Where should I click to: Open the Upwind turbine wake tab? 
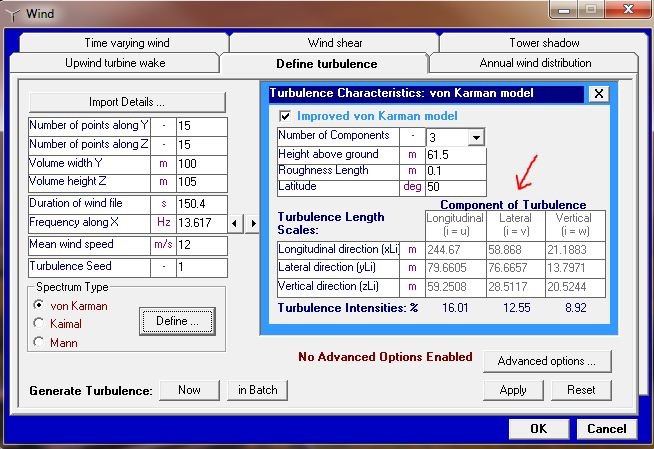(115, 63)
